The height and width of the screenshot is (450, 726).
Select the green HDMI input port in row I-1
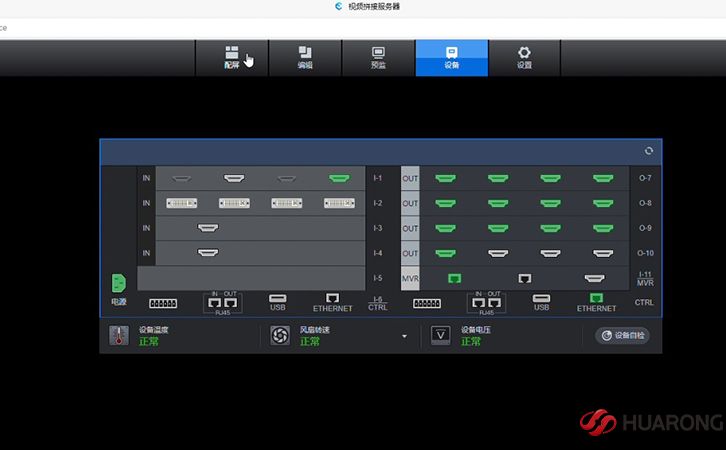tap(339, 178)
